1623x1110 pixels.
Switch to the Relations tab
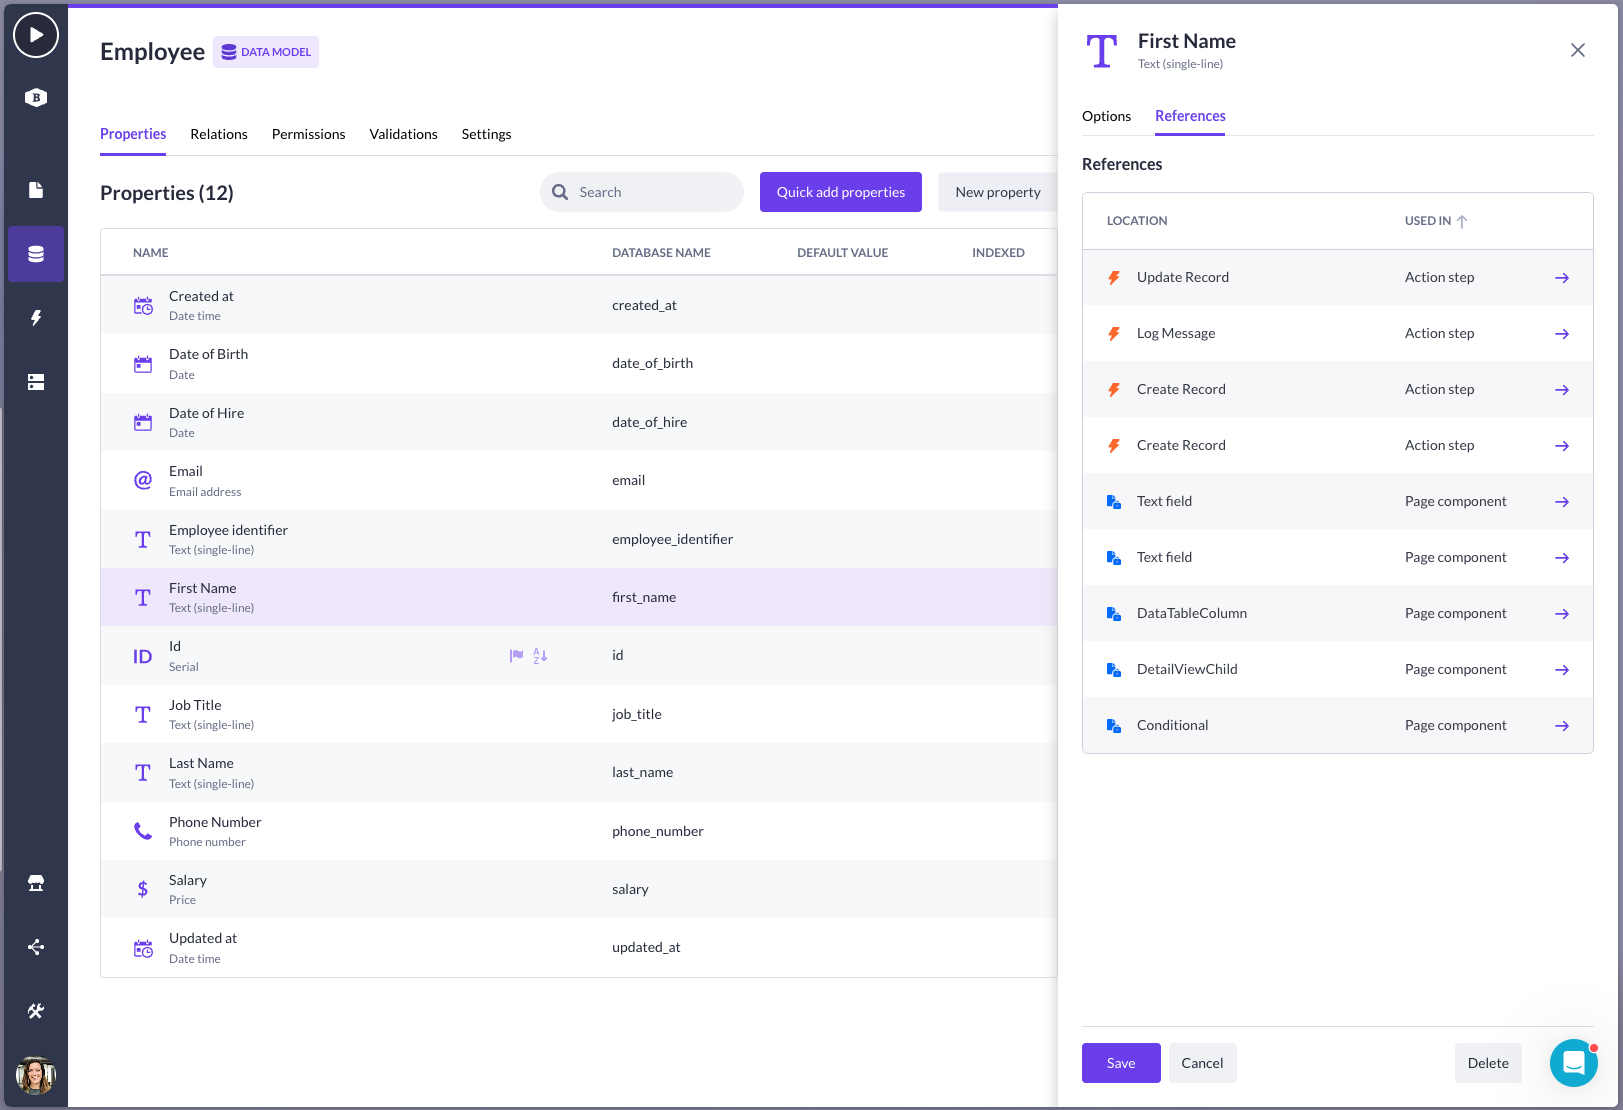218,134
